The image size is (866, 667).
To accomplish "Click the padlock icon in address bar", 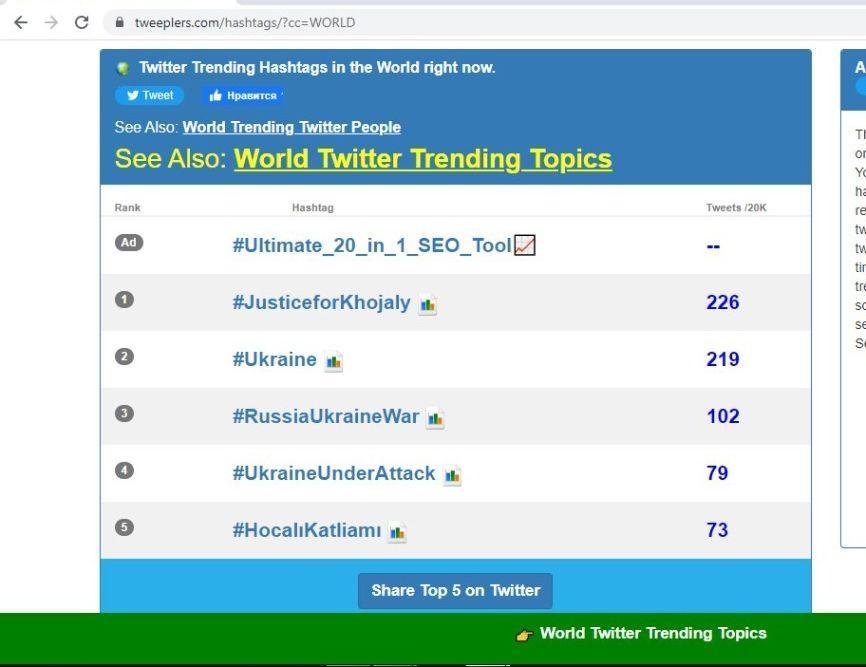I will (119, 22).
